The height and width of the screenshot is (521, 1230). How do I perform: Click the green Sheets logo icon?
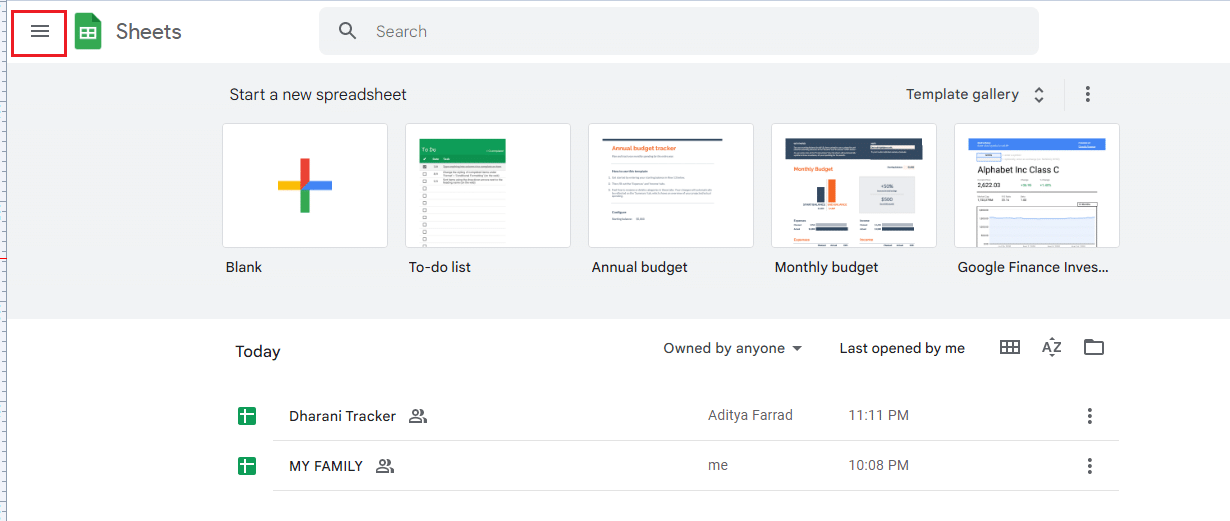point(88,32)
